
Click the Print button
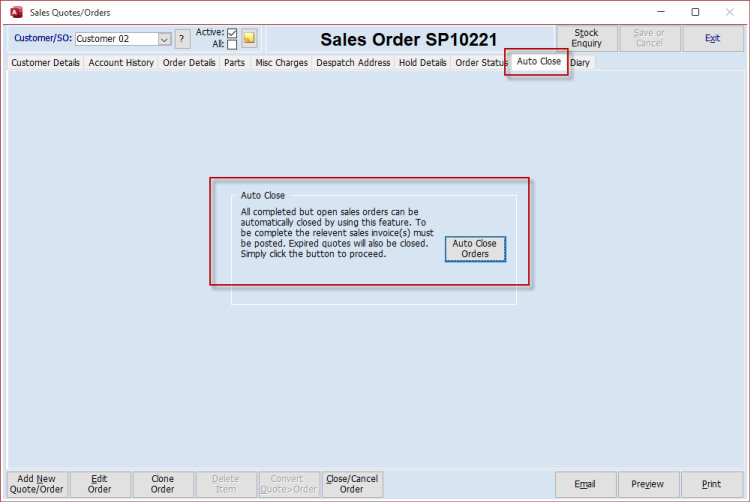tap(711, 484)
